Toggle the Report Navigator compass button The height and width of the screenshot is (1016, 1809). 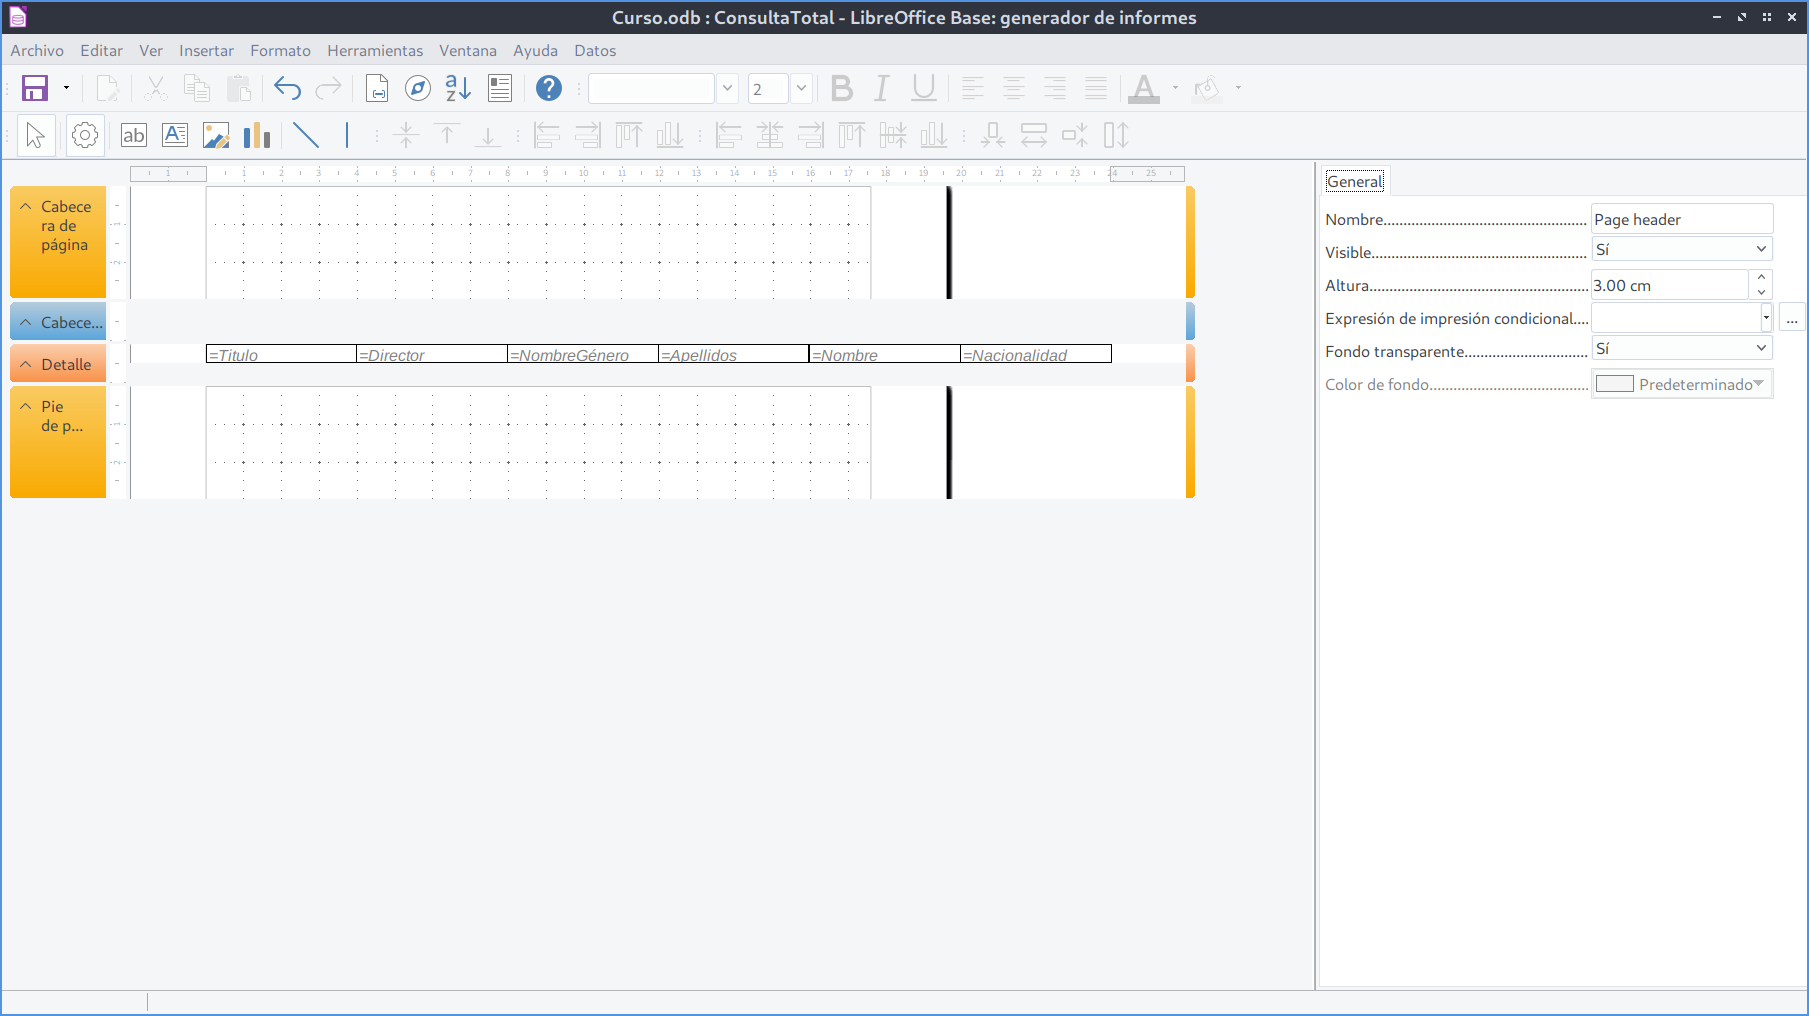418,89
